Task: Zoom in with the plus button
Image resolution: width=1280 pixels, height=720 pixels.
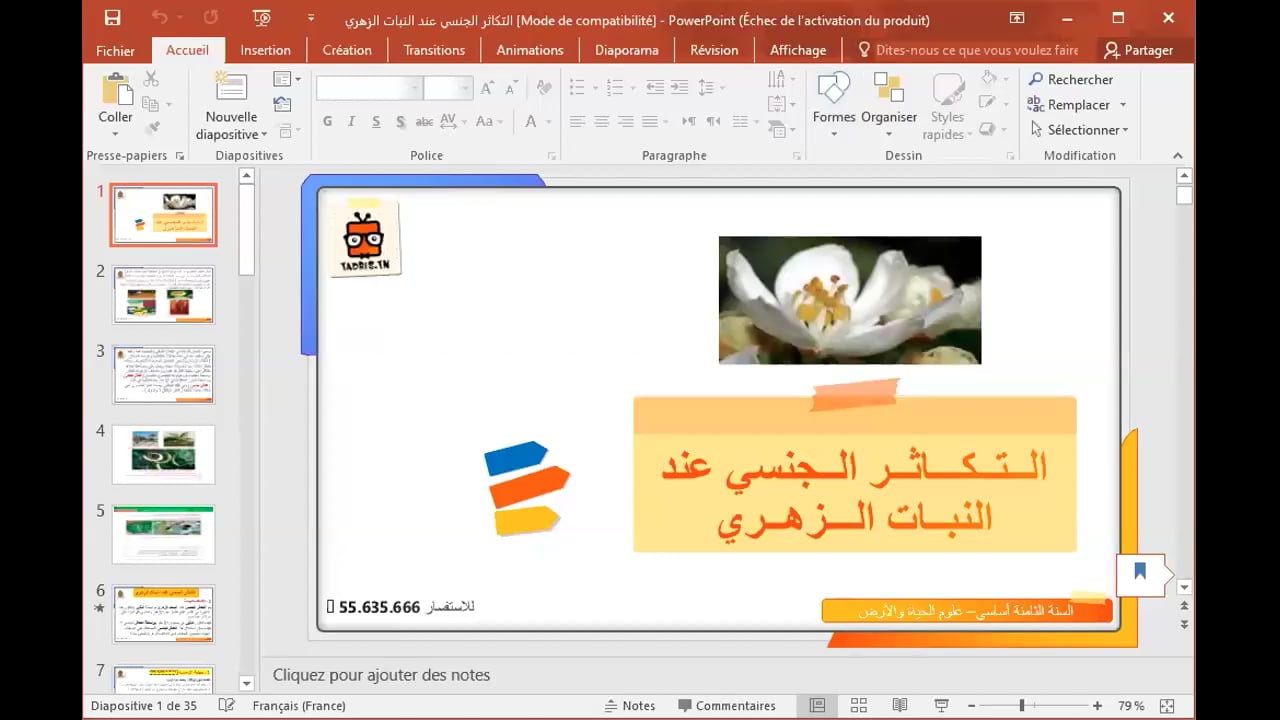Action: [x=1097, y=705]
